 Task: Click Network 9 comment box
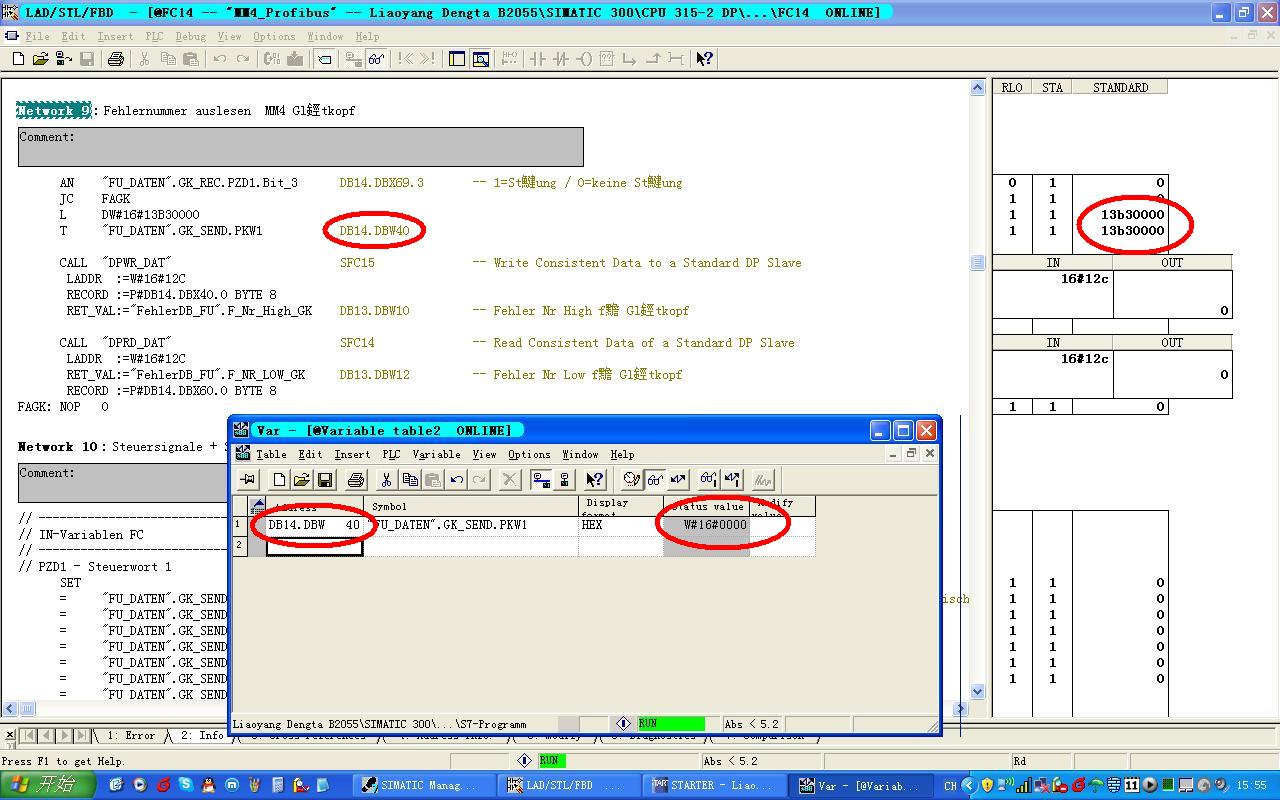click(x=301, y=147)
